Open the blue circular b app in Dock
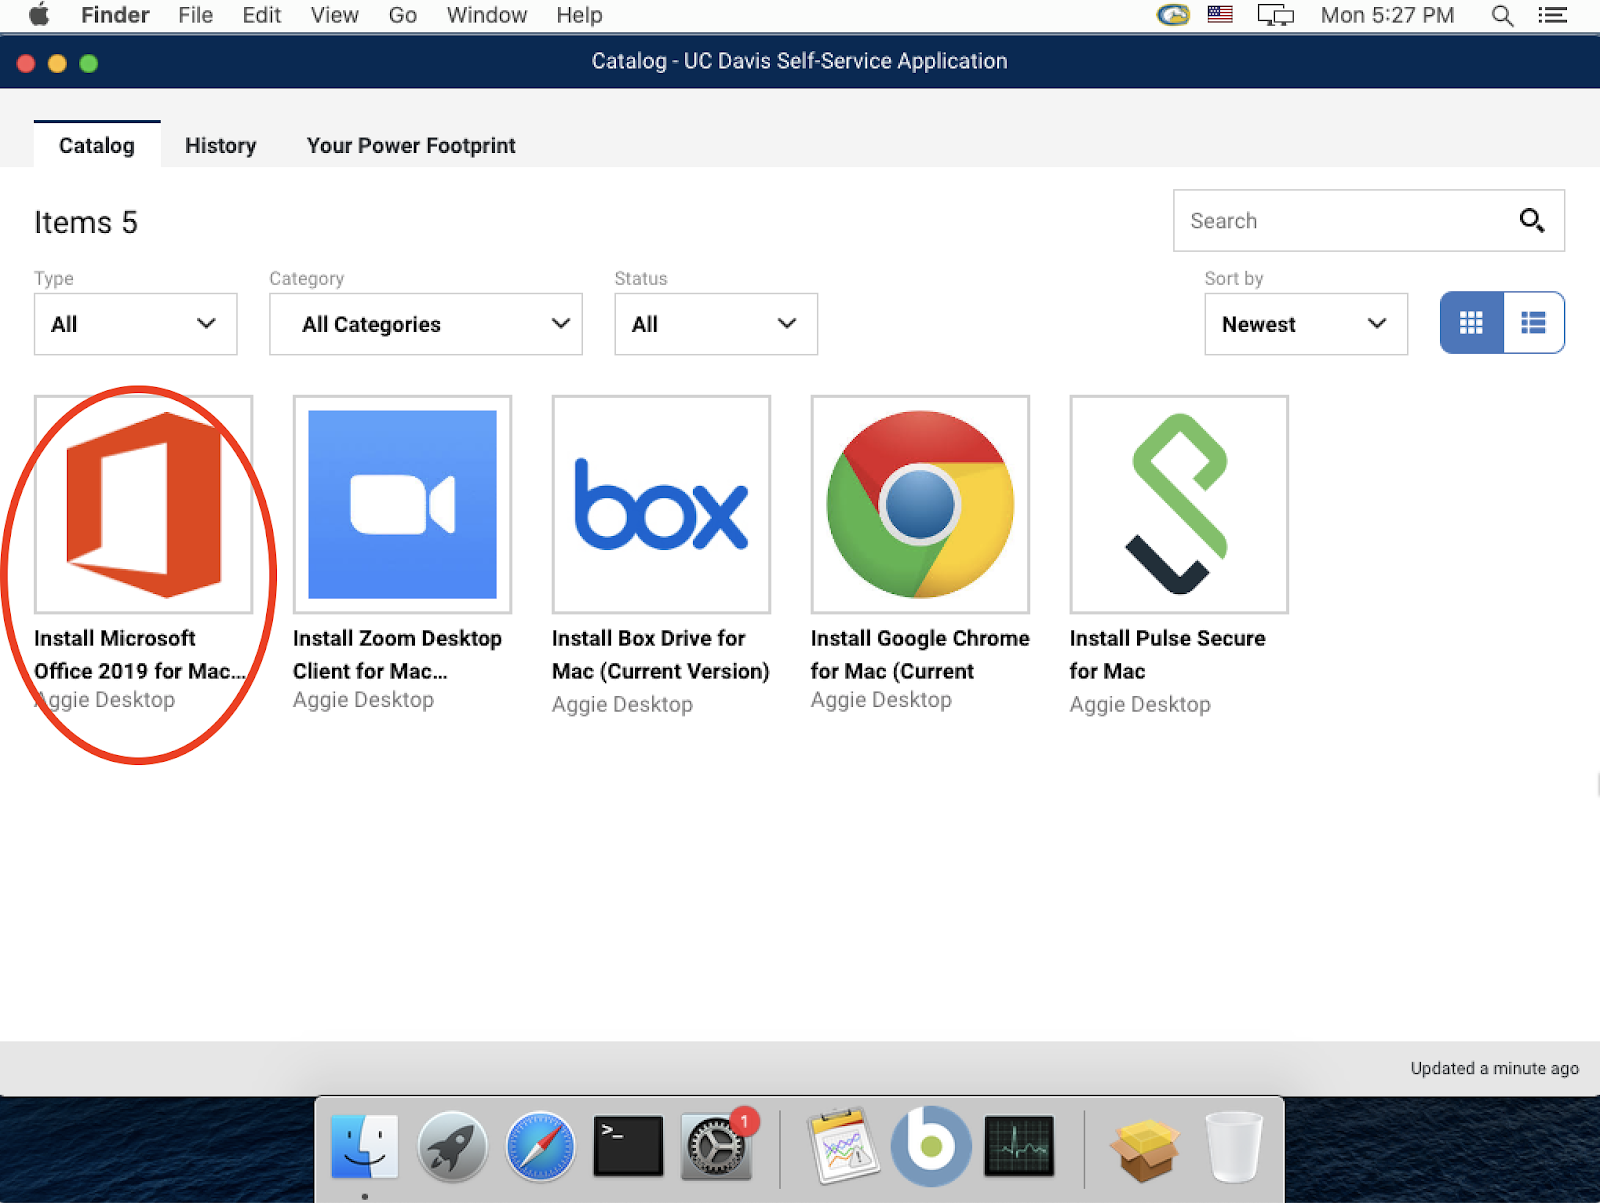Screen dimensions: 1600x1203 931,1146
